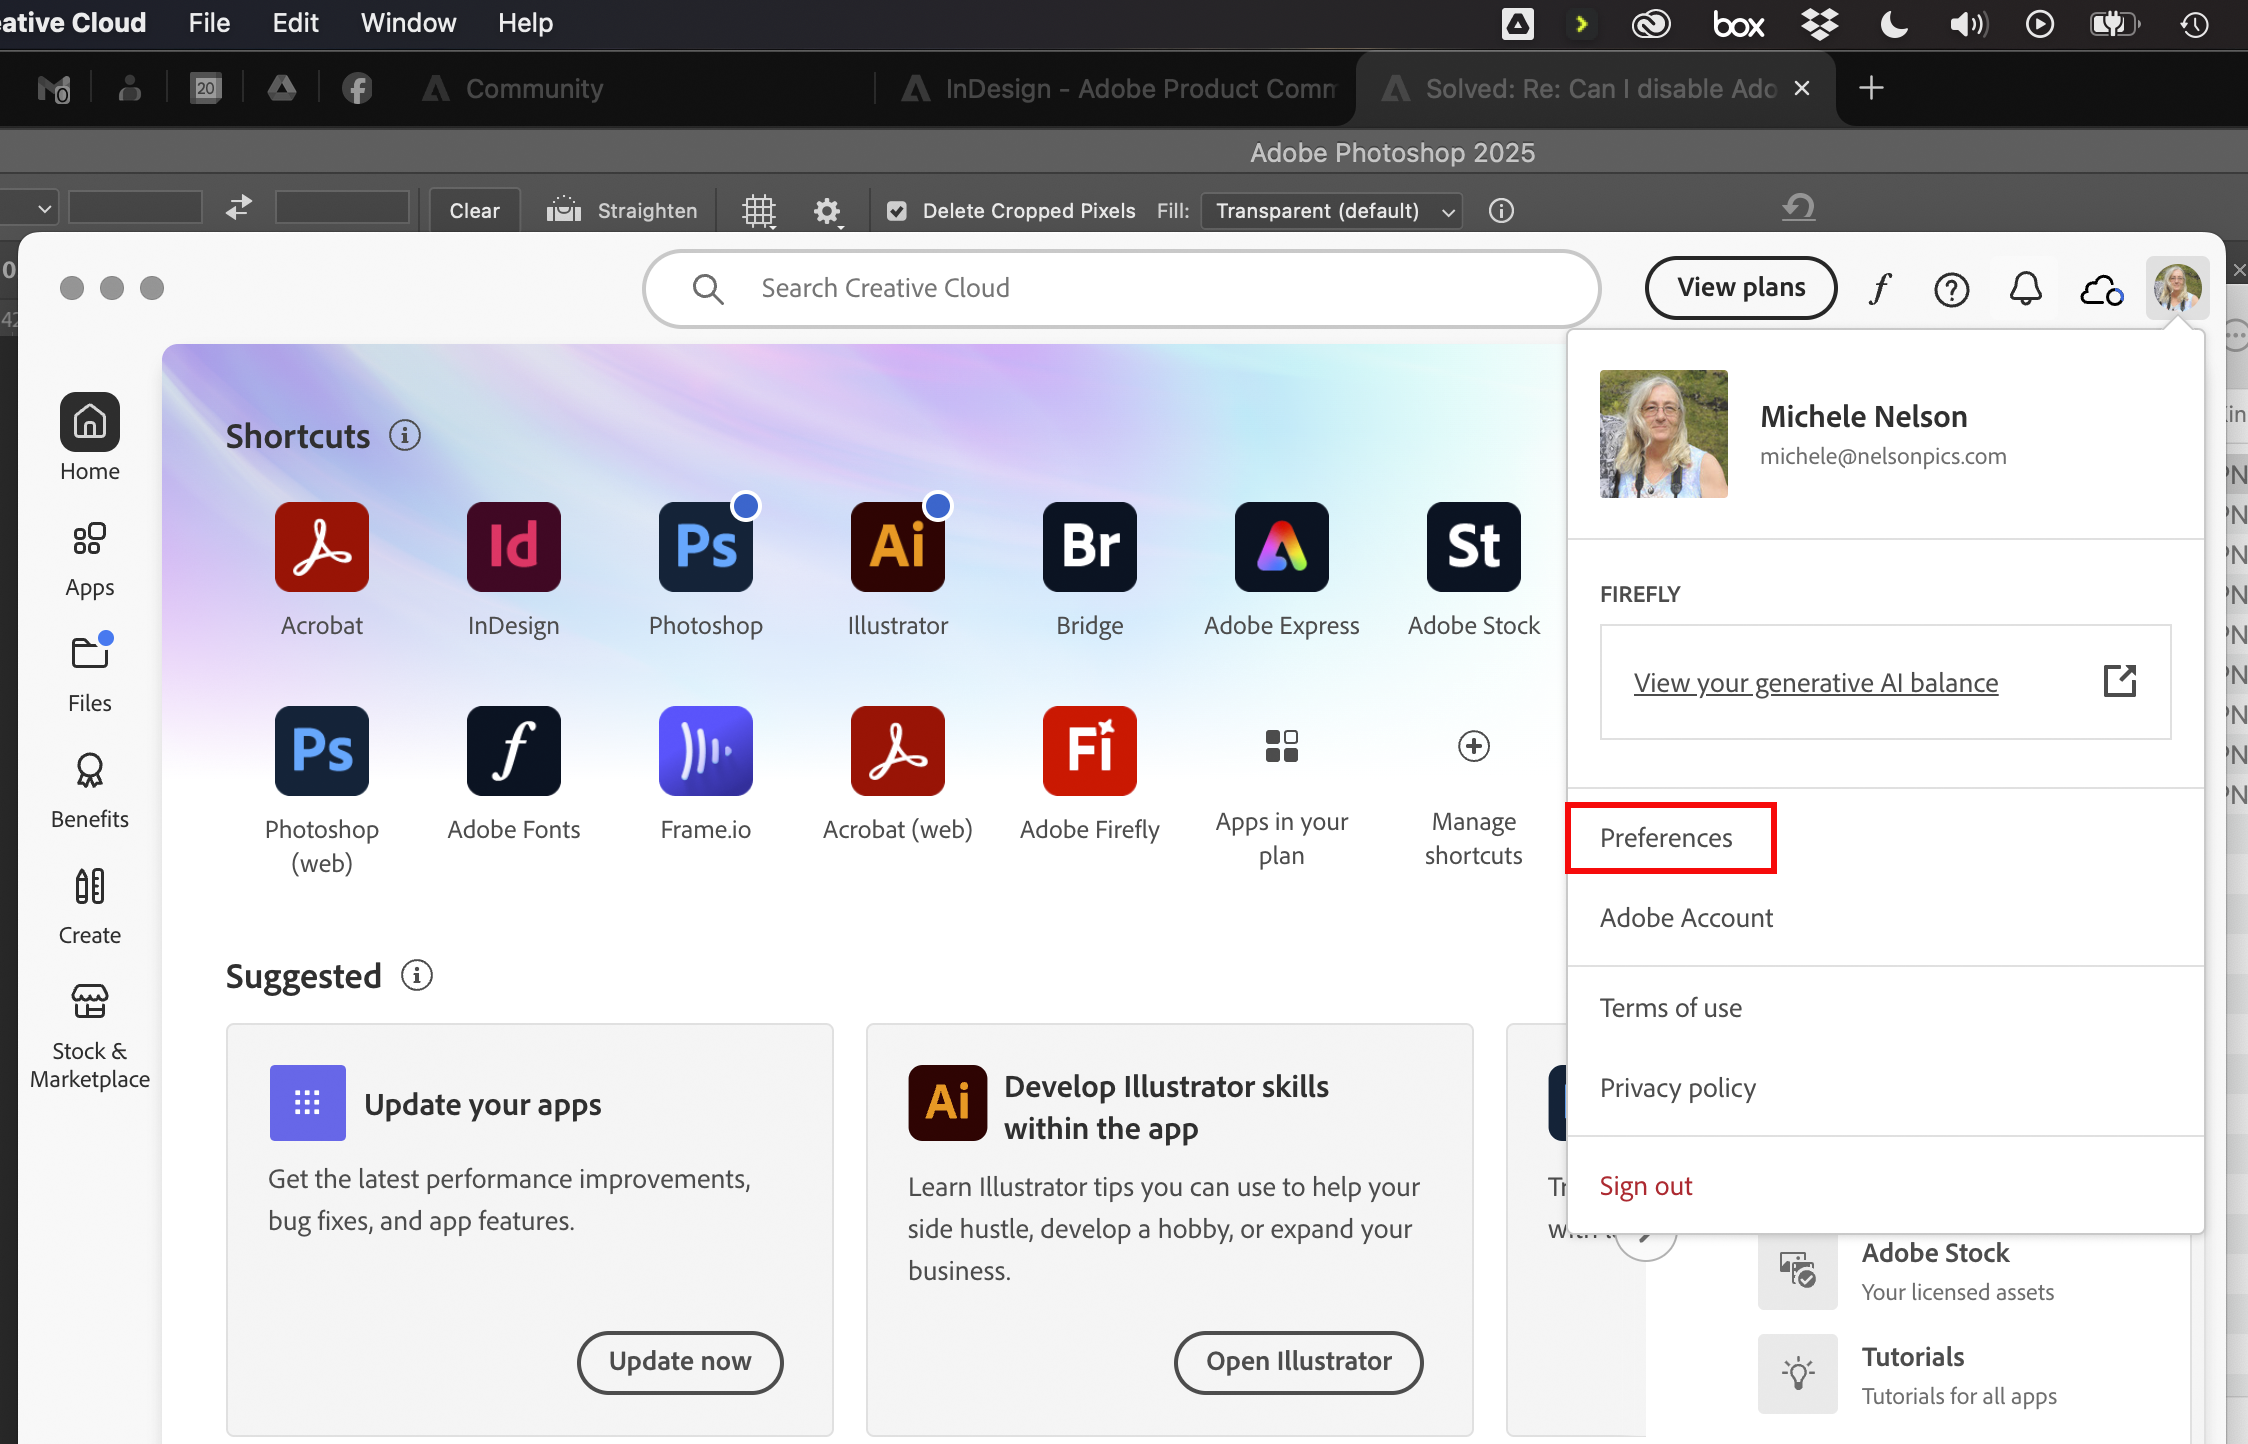Open View your generative AI balance
Image resolution: width=2248 pixels, height=1444 pixels.
pyautogui.click(x=1814, y=682)
